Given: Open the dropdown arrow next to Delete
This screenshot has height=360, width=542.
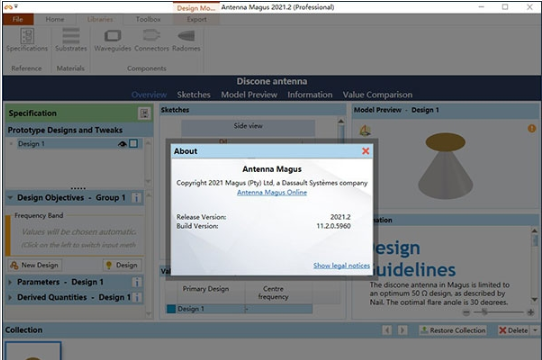Looking at the screenshot, I should point(535,330).
